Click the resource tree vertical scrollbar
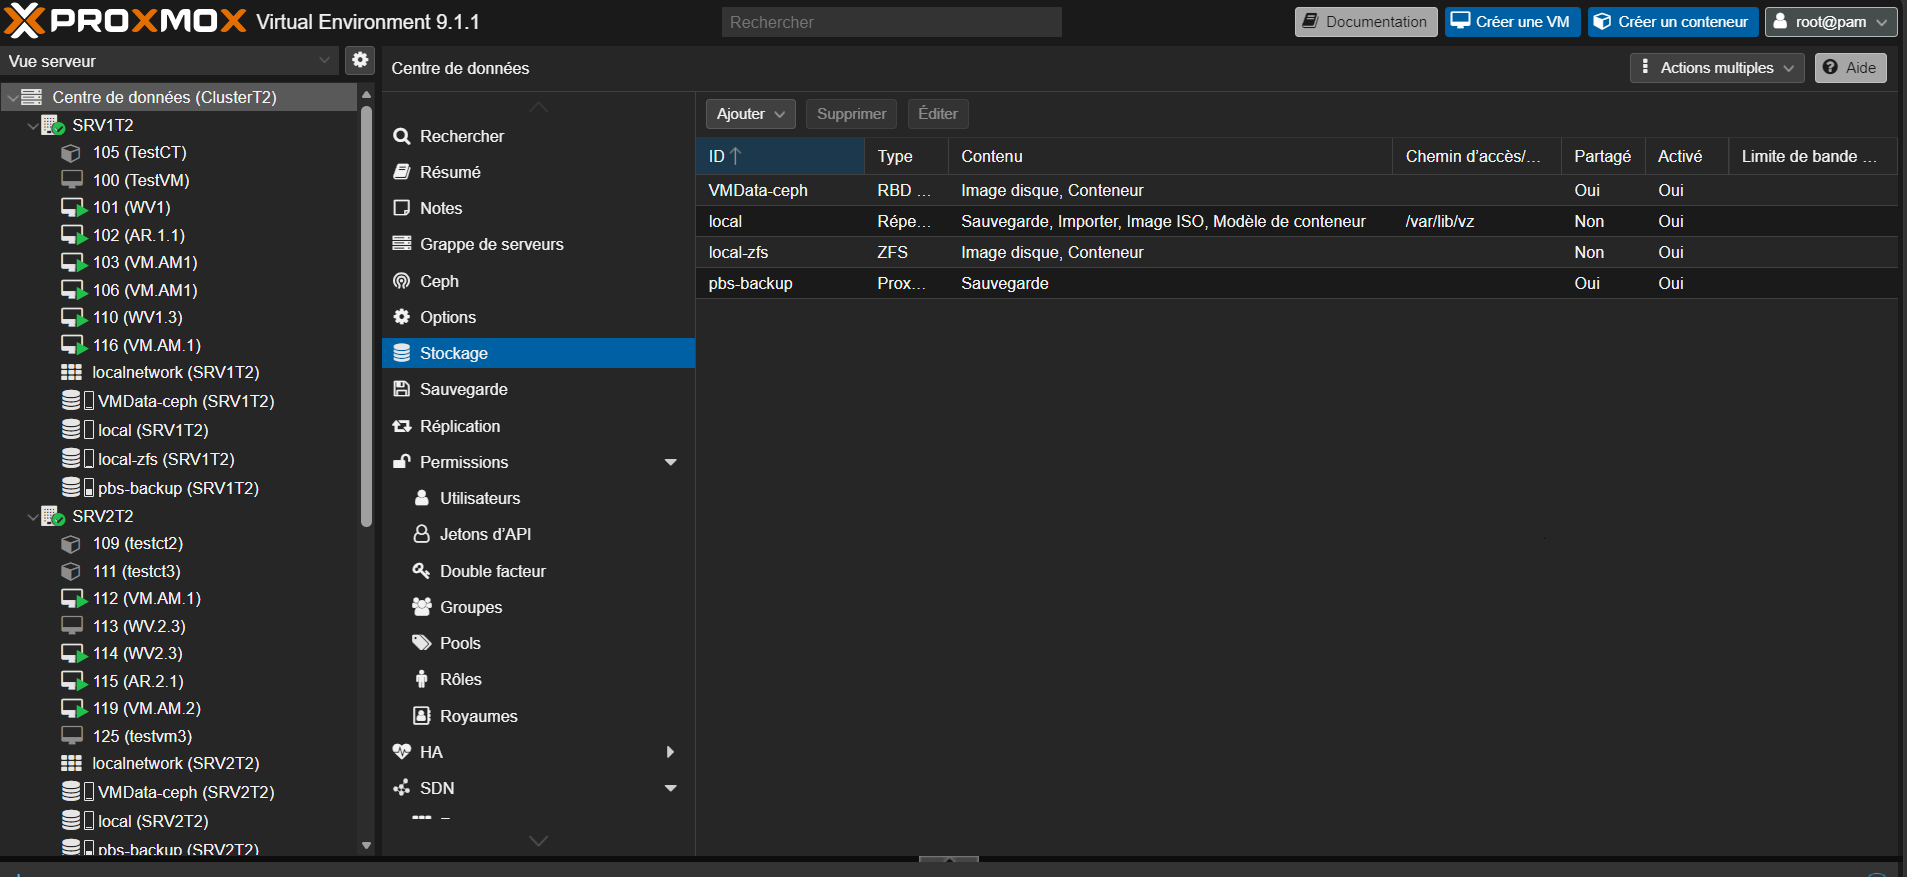 (x=366, y=315)
